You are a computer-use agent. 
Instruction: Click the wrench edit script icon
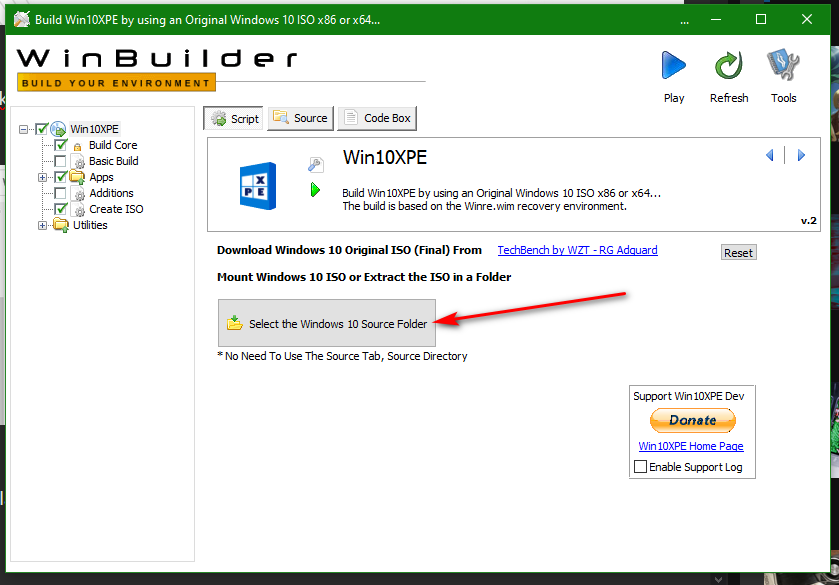(x=316, y=164)
